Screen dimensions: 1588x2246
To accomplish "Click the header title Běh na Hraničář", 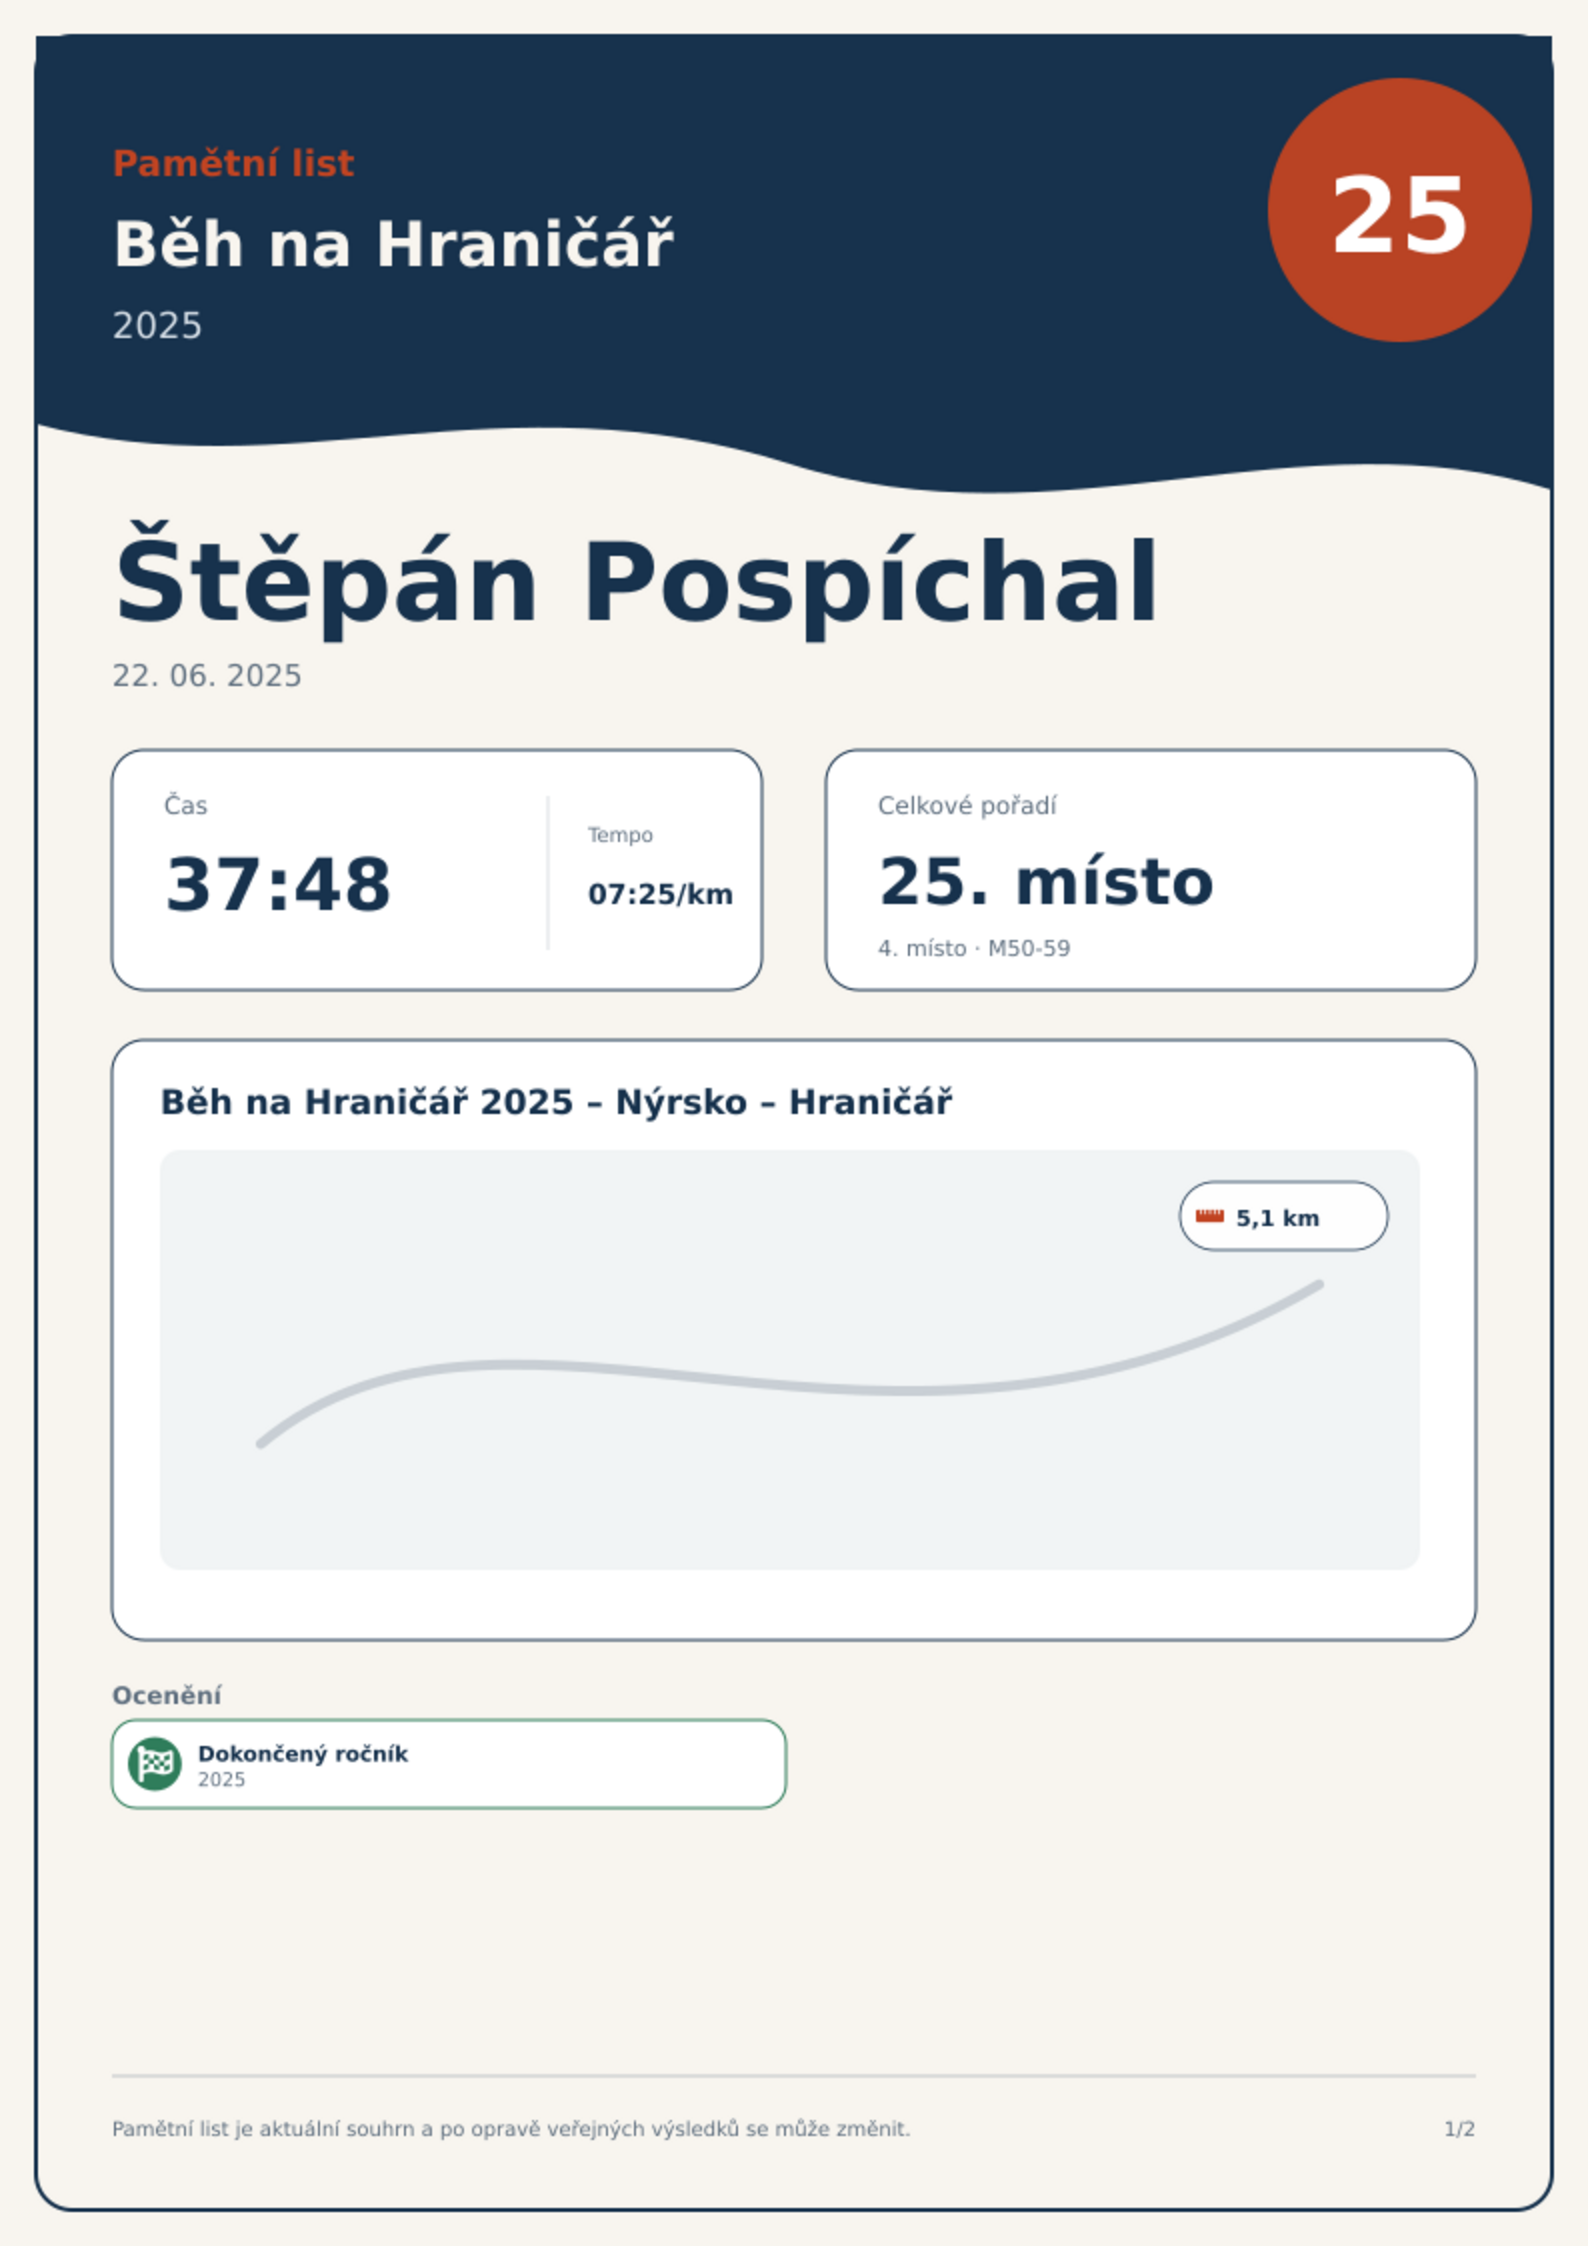I will pyautogui.click(x=393, y=244).
